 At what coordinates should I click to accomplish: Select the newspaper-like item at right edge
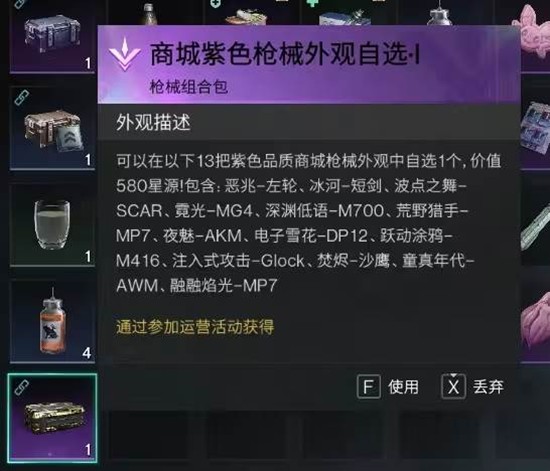pos(536,128)
